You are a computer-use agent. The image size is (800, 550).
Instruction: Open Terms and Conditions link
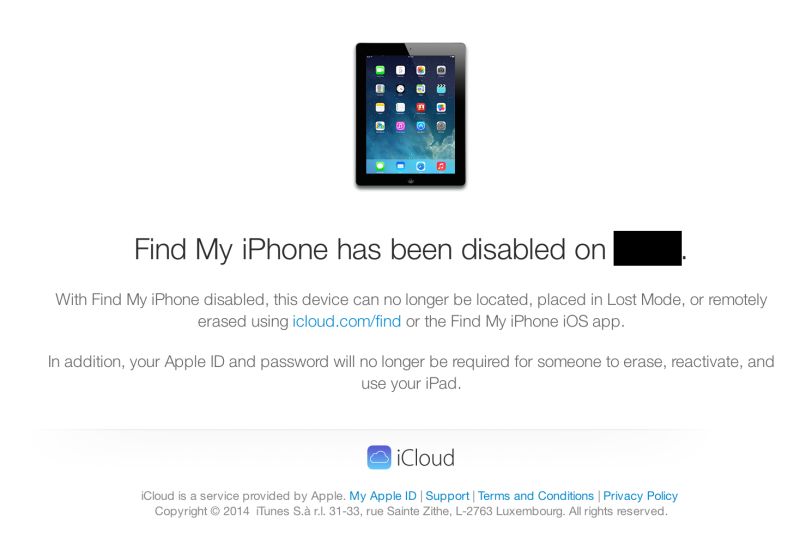click(536, 496)
